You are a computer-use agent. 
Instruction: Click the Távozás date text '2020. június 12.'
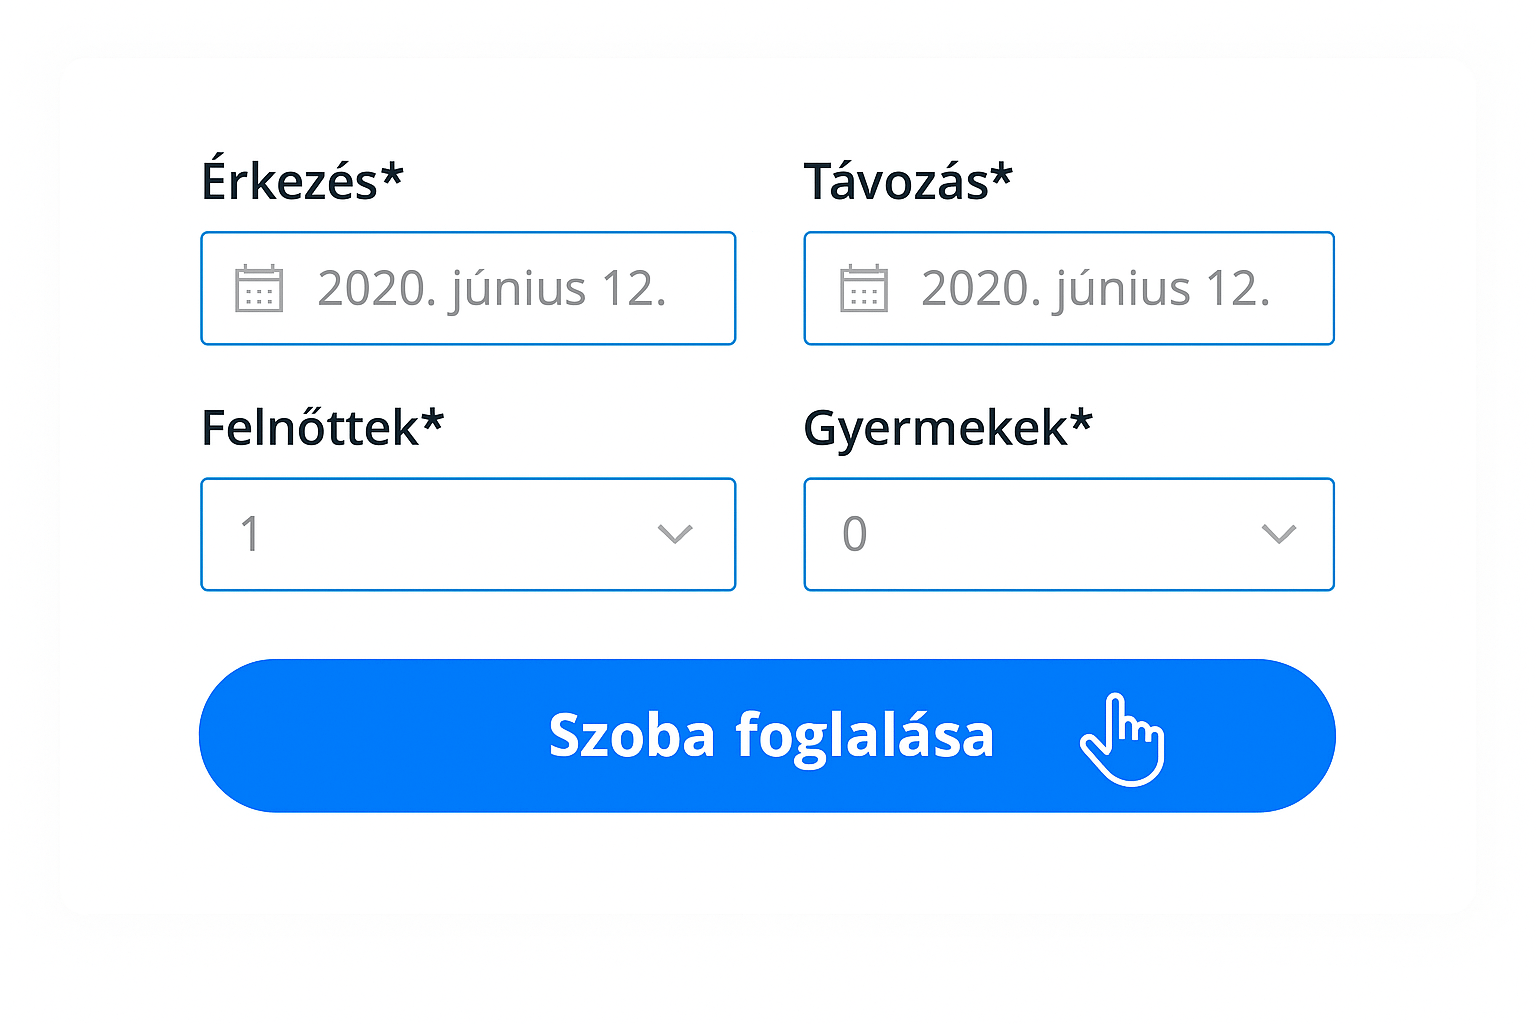[1096, 289]
